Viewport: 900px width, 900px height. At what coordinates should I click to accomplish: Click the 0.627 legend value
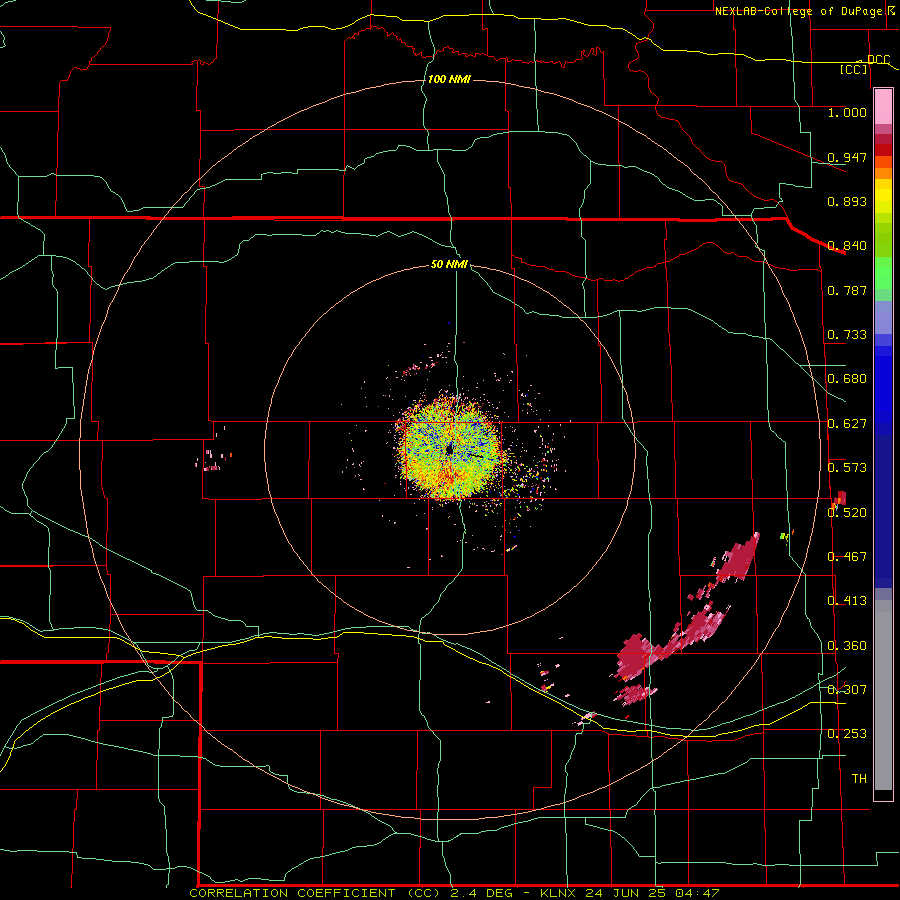(847, 424)
